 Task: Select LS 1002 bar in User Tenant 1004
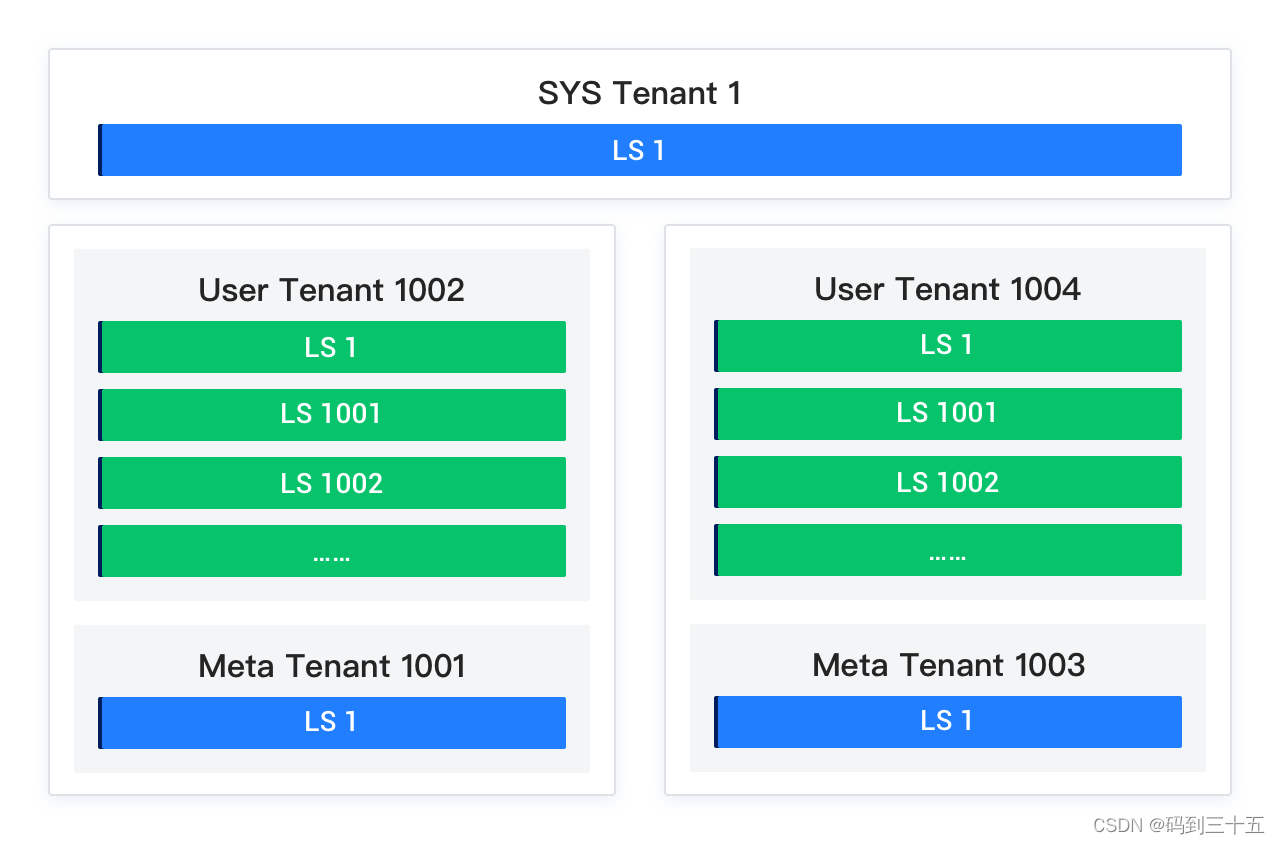click(948, 482)
